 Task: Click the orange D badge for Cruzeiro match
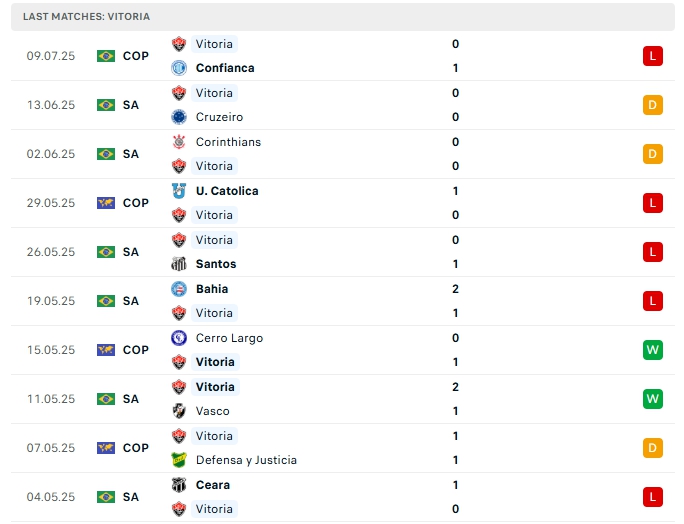pos(652,105)
